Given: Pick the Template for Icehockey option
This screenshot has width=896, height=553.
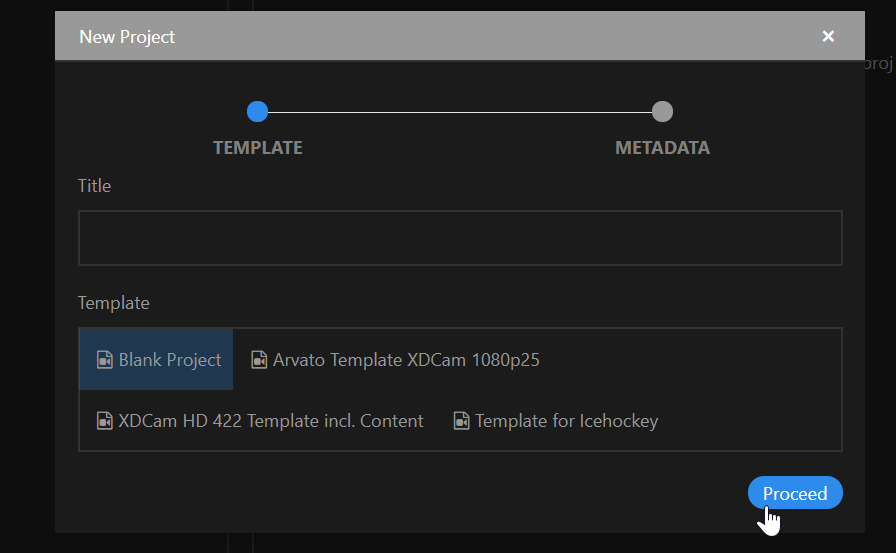Looking at the screenshot, I should click(x=556, y=421).
